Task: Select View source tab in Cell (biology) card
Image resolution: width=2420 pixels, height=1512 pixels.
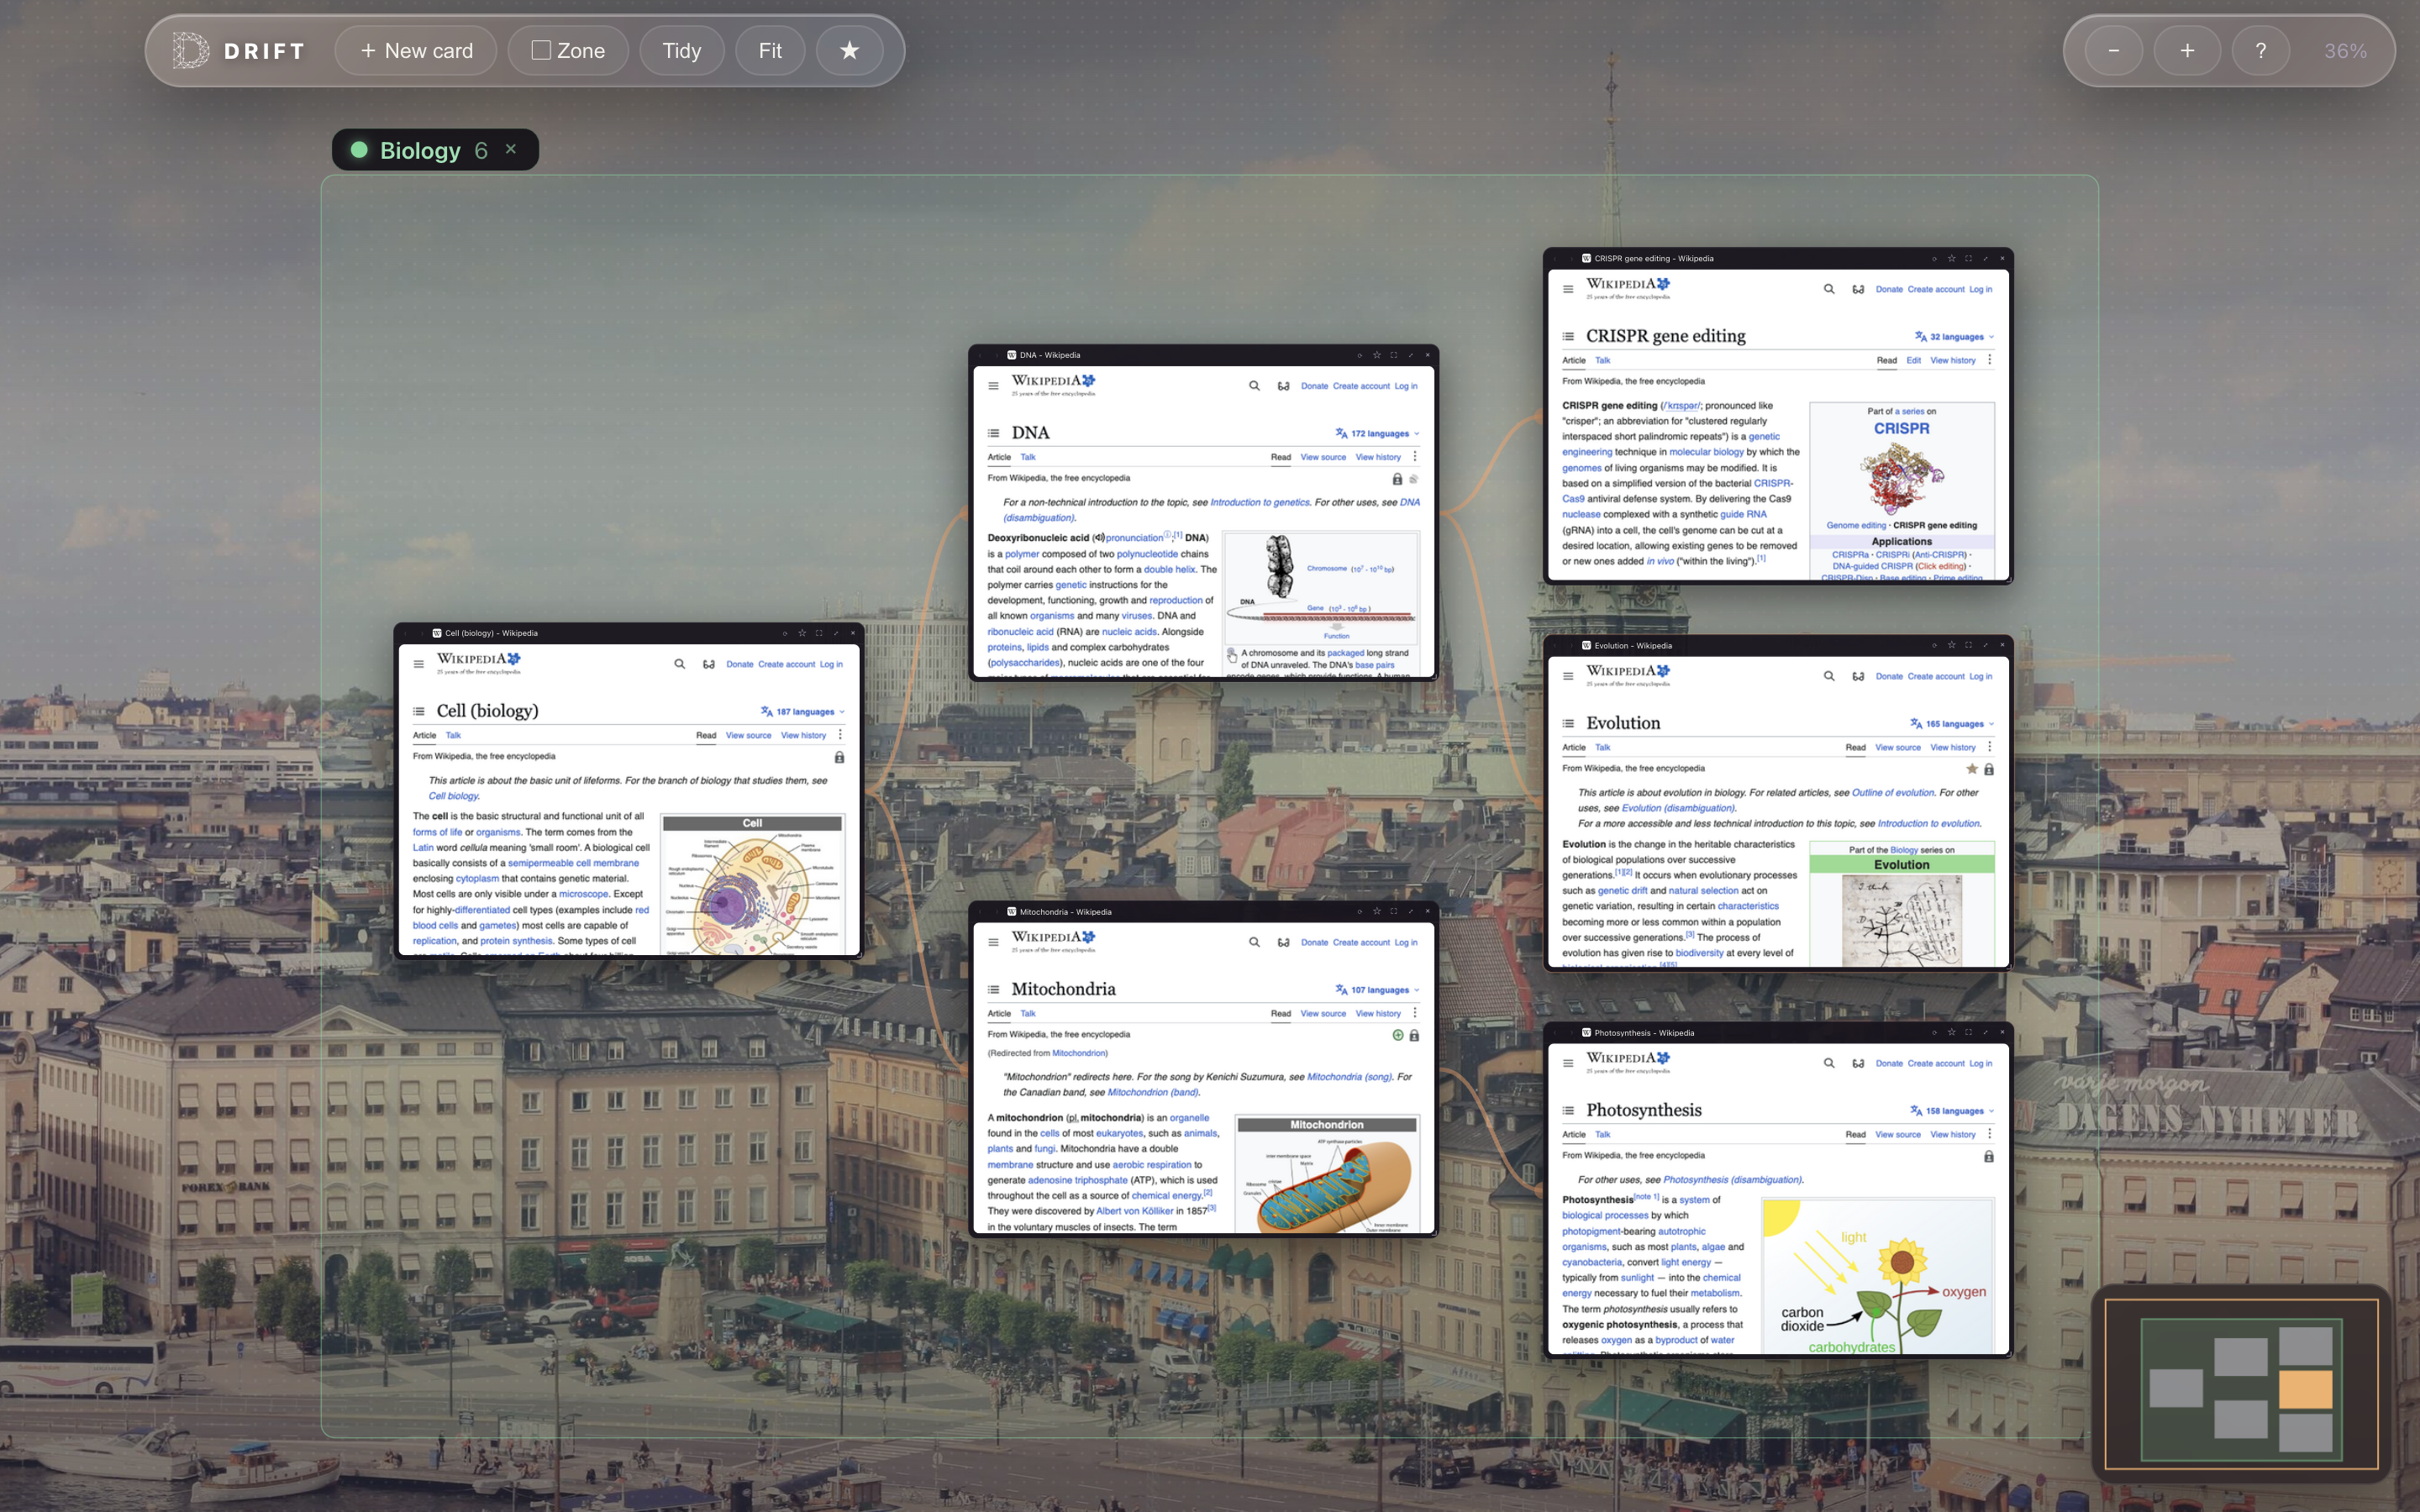Action: click(748, 735)
